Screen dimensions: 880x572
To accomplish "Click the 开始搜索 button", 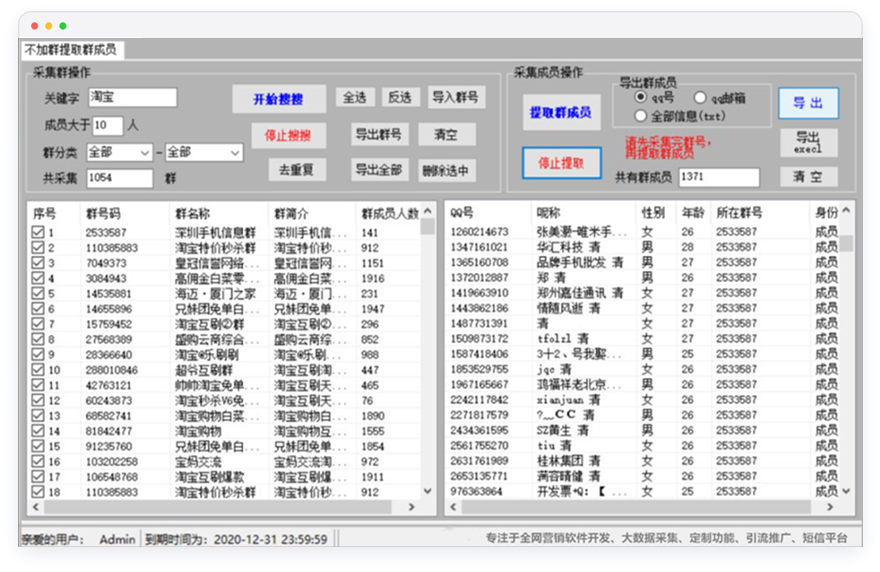I will pos(279,99).
